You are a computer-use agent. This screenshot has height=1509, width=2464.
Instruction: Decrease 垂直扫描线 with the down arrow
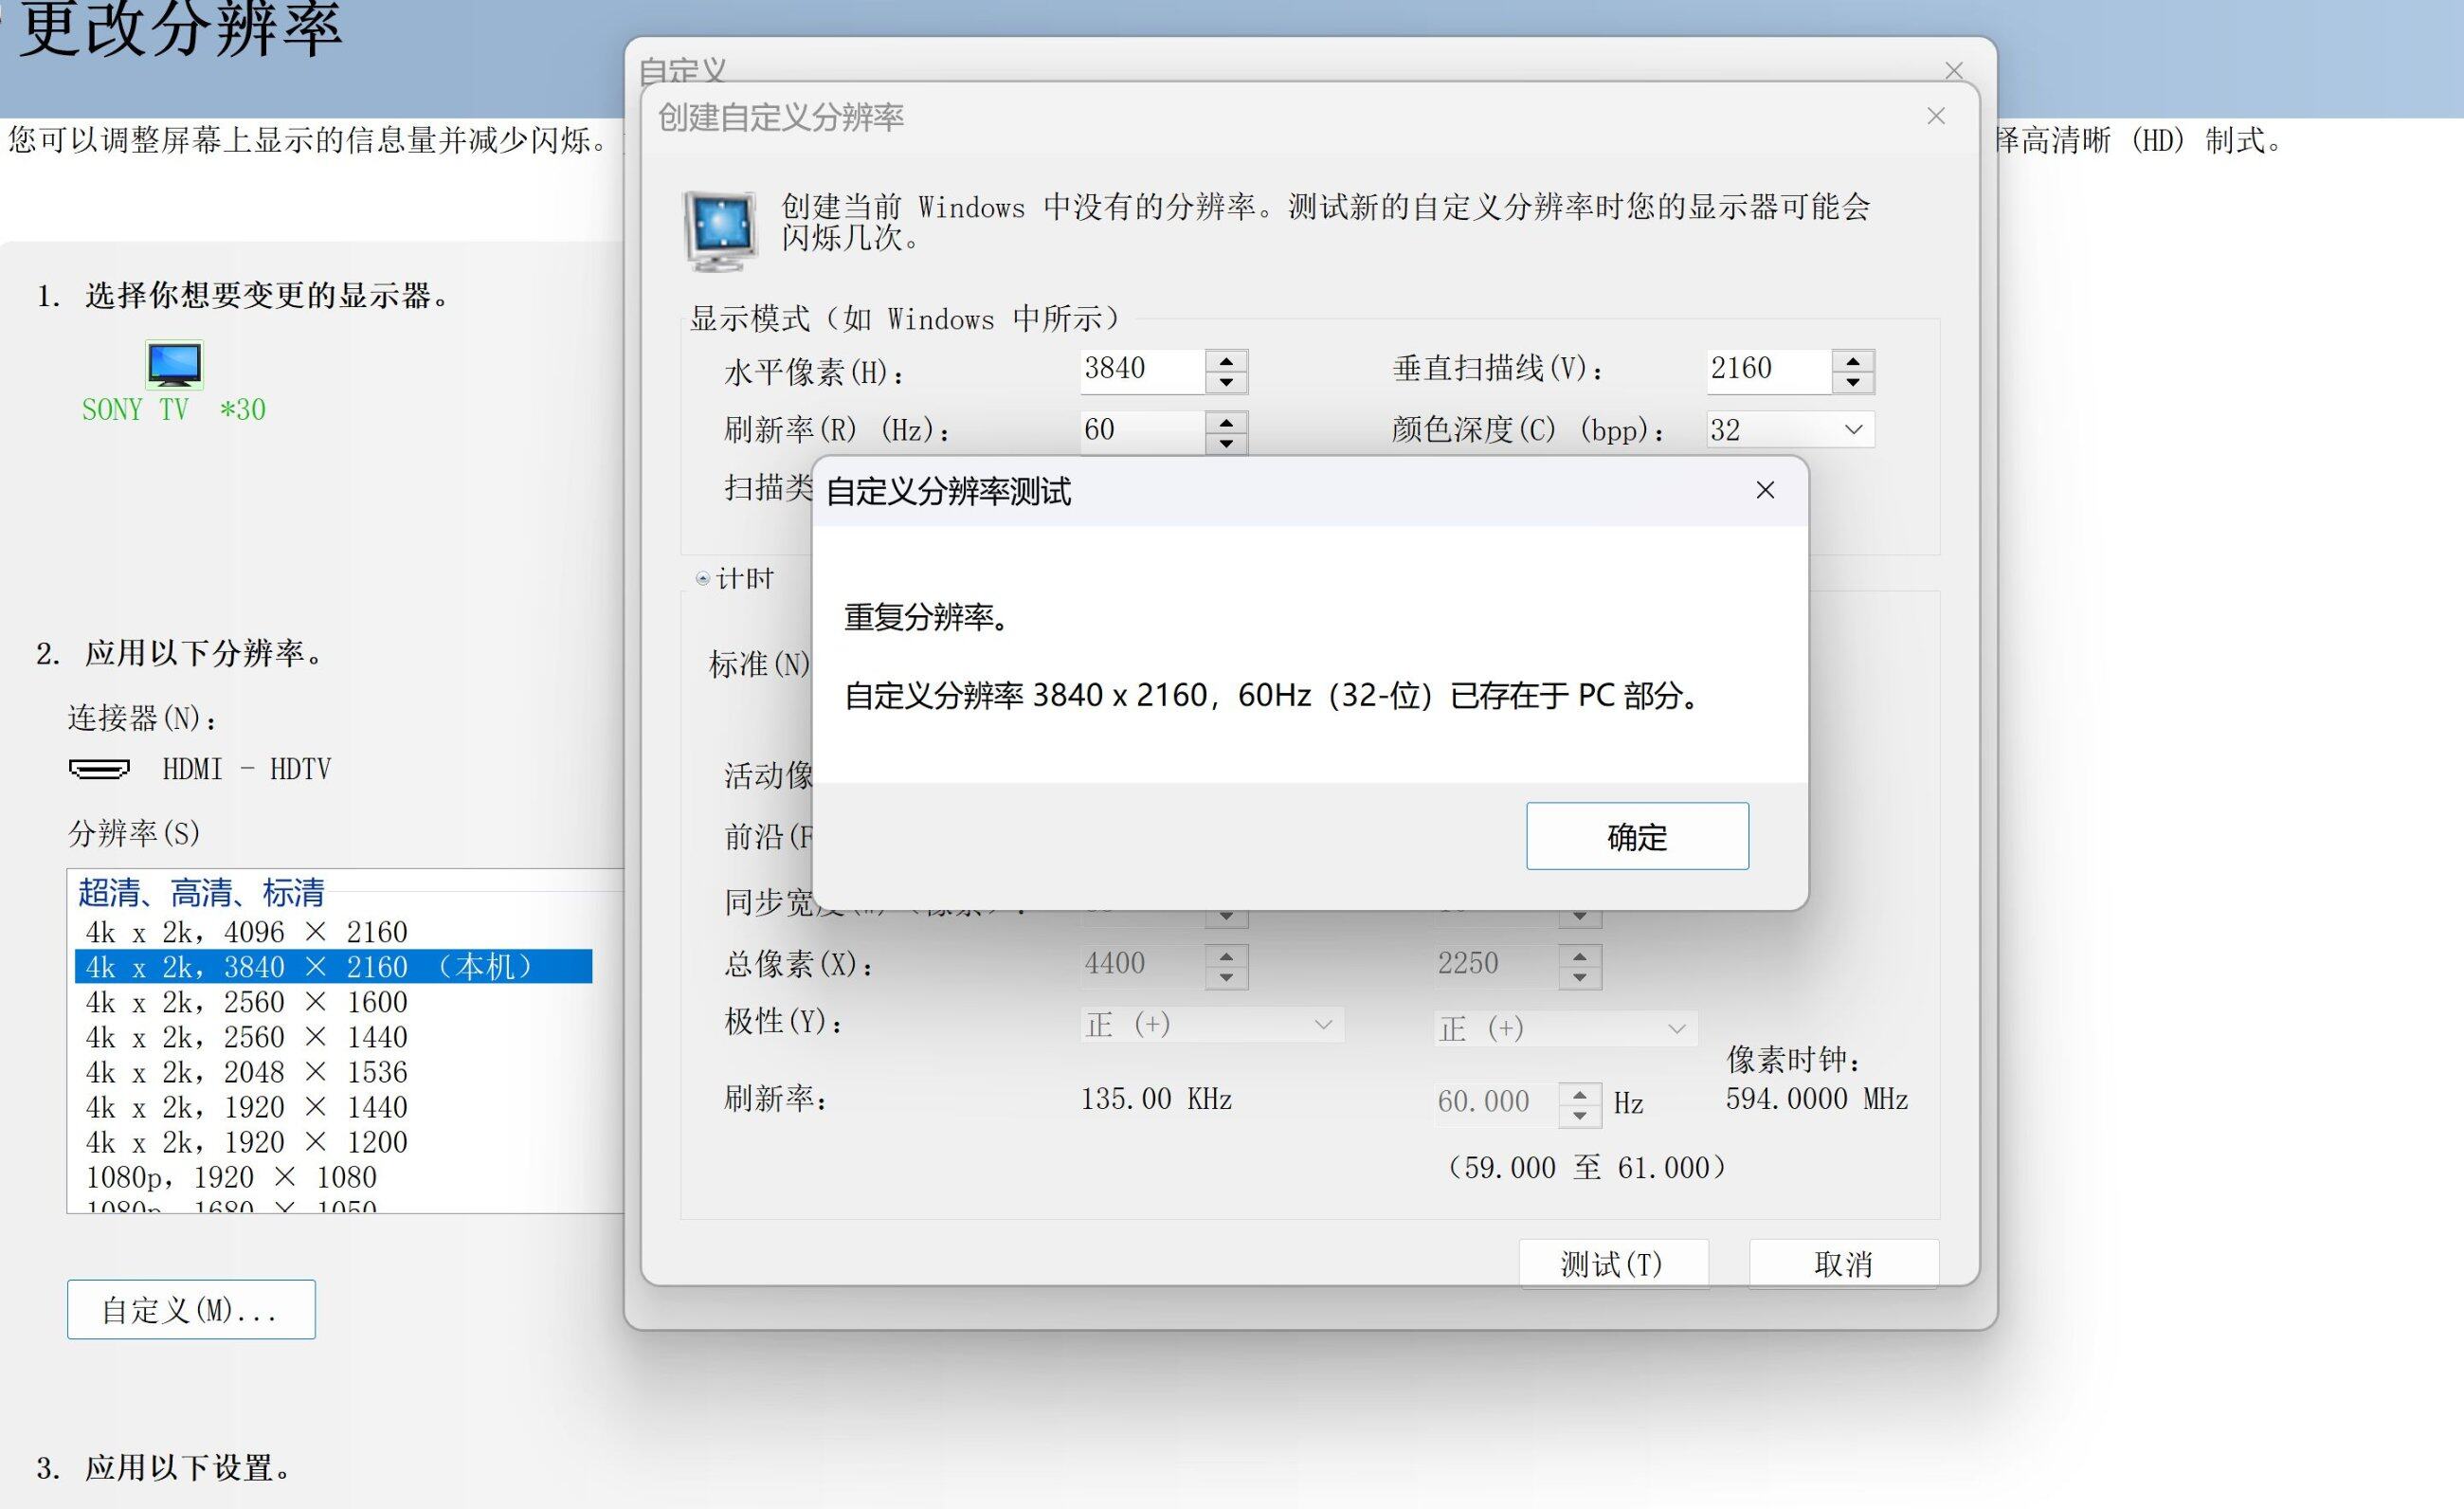tap(1853, 382)
